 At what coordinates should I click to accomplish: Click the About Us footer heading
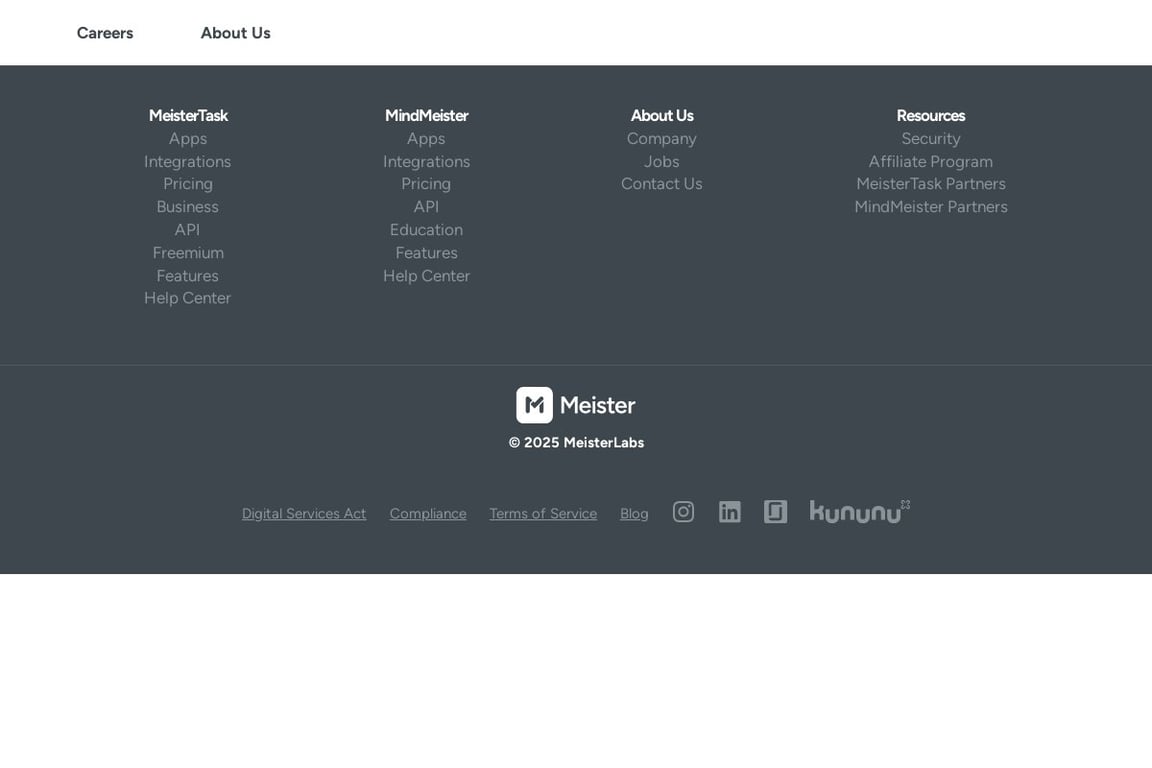(x=662, y=115)
